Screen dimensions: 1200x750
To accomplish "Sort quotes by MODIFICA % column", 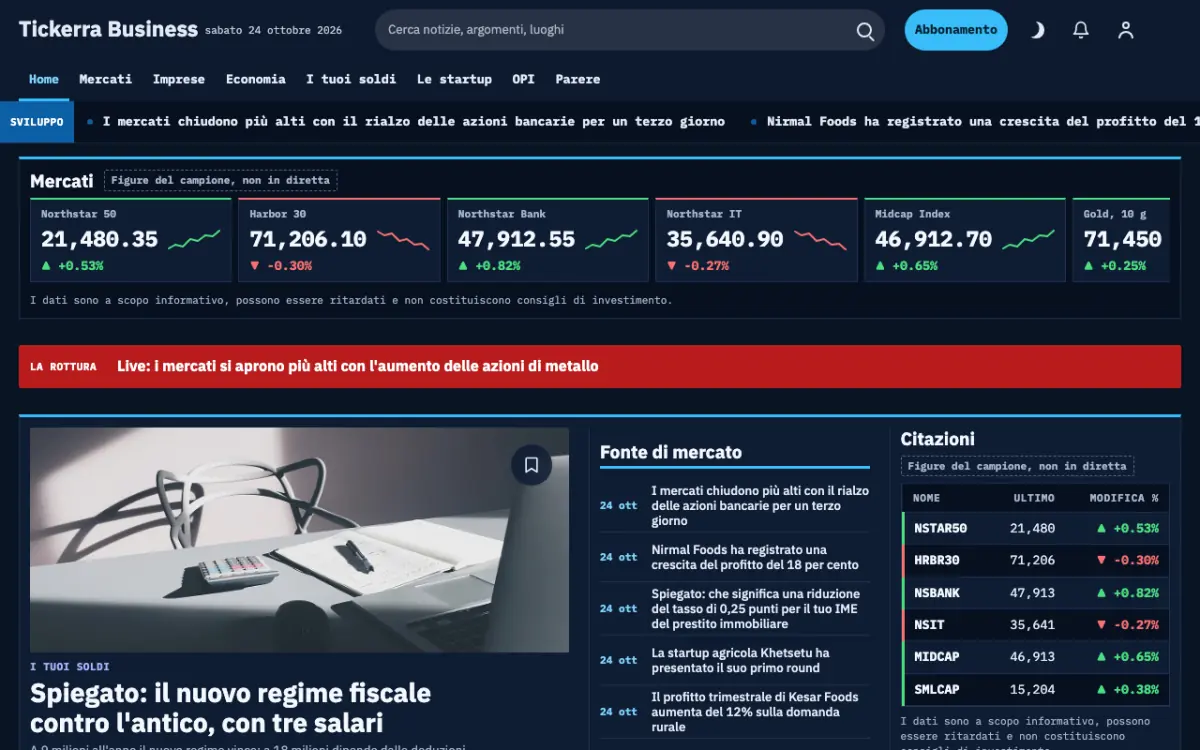I will click(1124, 498).
